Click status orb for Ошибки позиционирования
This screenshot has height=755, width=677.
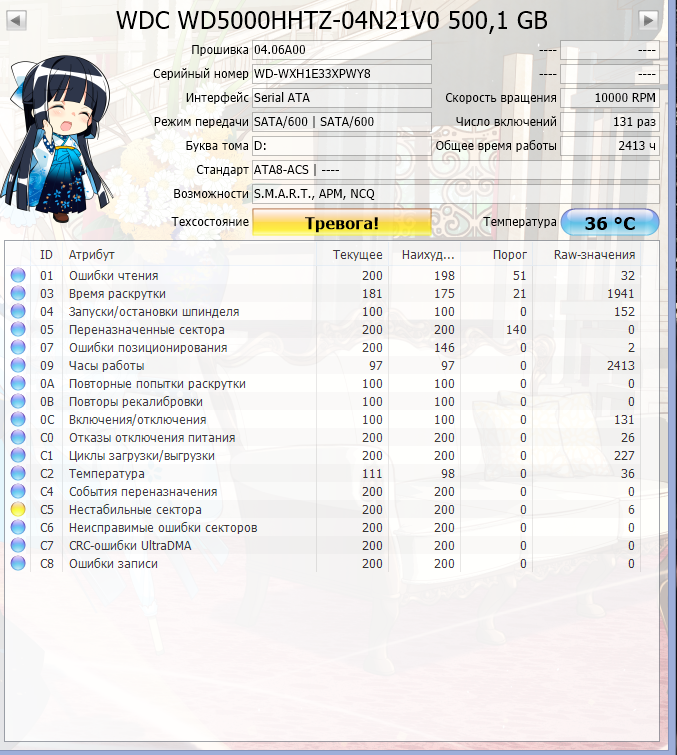18,347
